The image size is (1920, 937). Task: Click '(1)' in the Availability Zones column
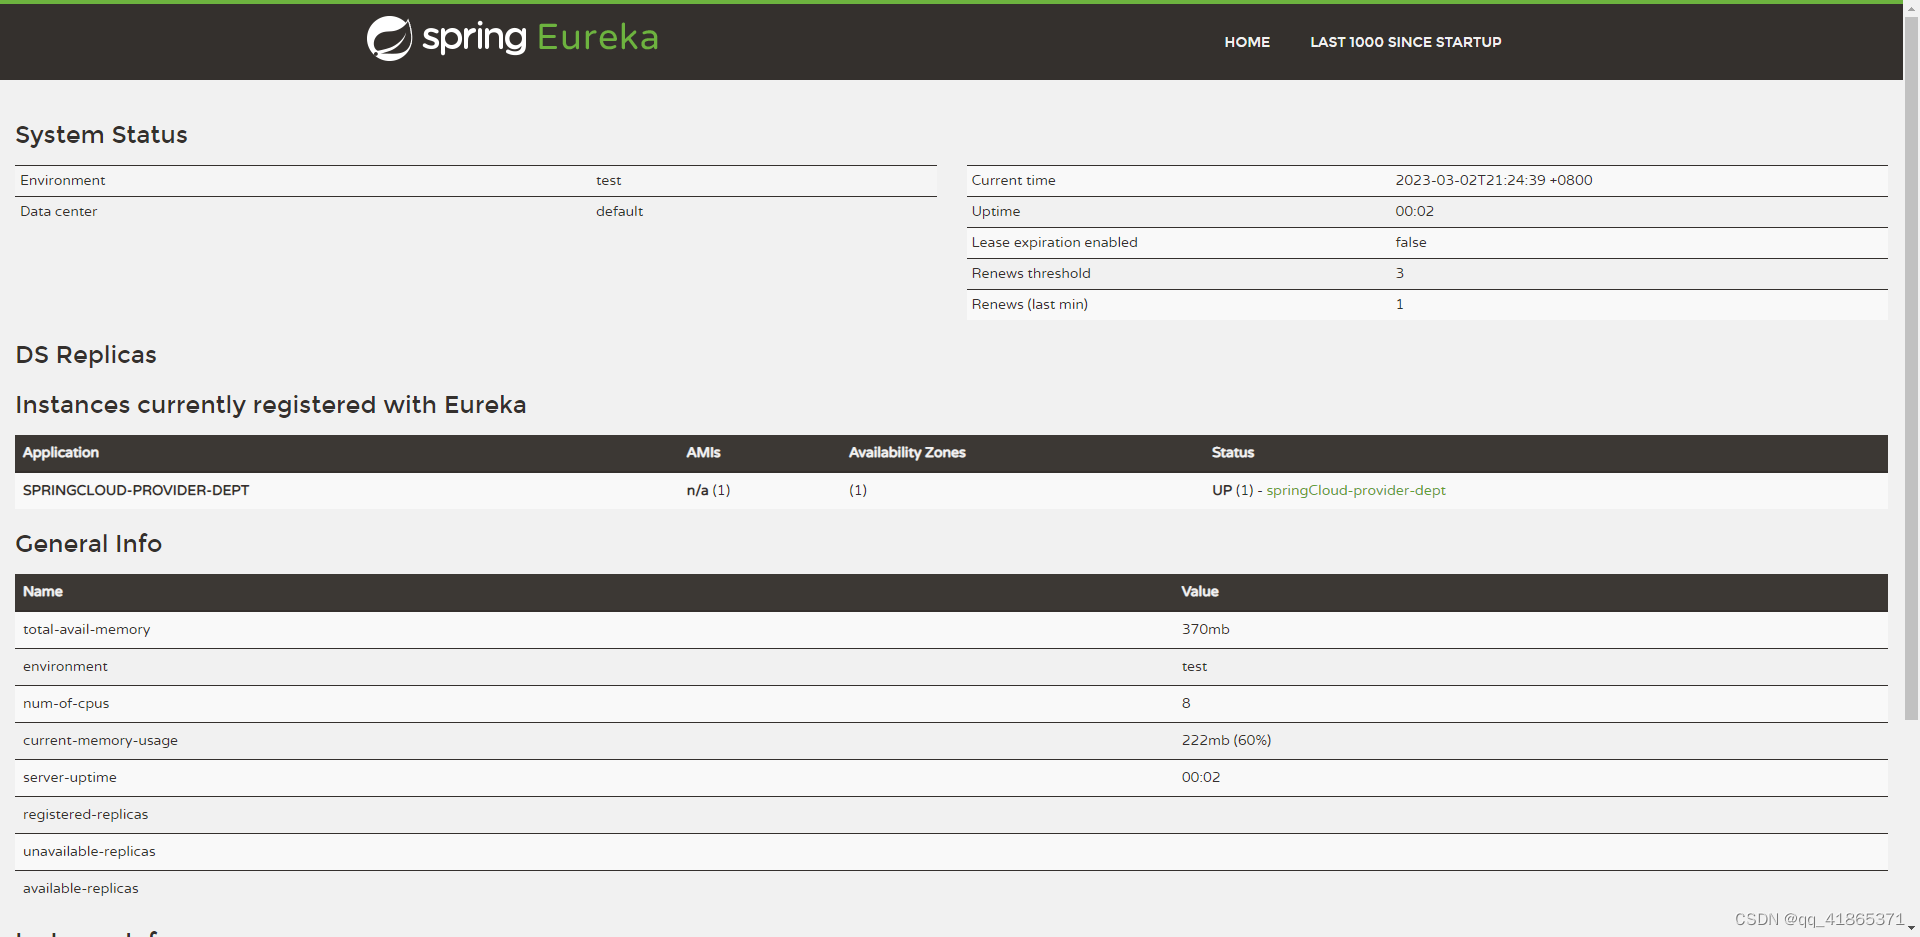point(858,490)
